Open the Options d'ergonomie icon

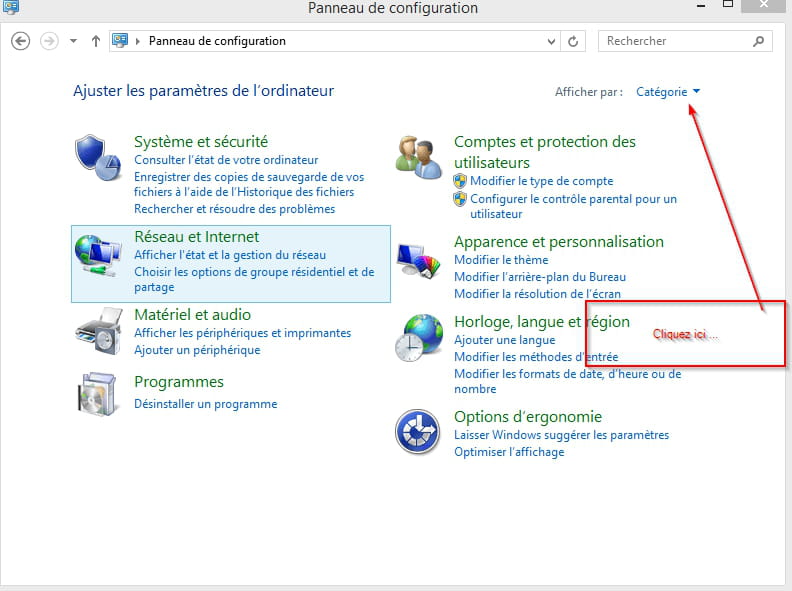pyautogui.click(x=418, y=432)
